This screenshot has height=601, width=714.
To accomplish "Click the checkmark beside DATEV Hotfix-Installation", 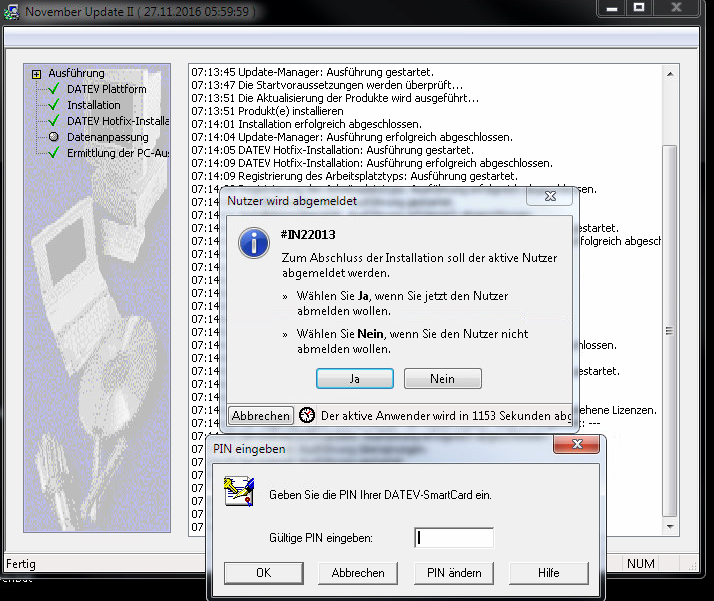I will pyautogui.click(x=53, y=121).
